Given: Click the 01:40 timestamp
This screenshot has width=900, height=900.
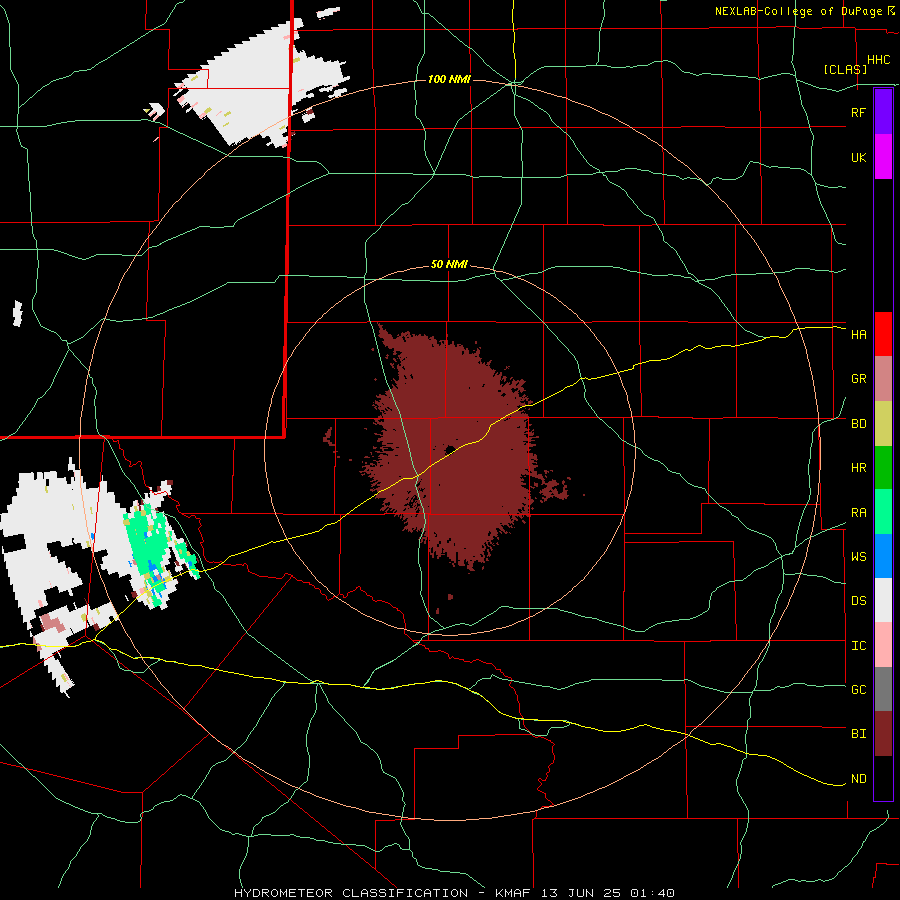Looking at the screenshot, I should click(x=652, y=893).
